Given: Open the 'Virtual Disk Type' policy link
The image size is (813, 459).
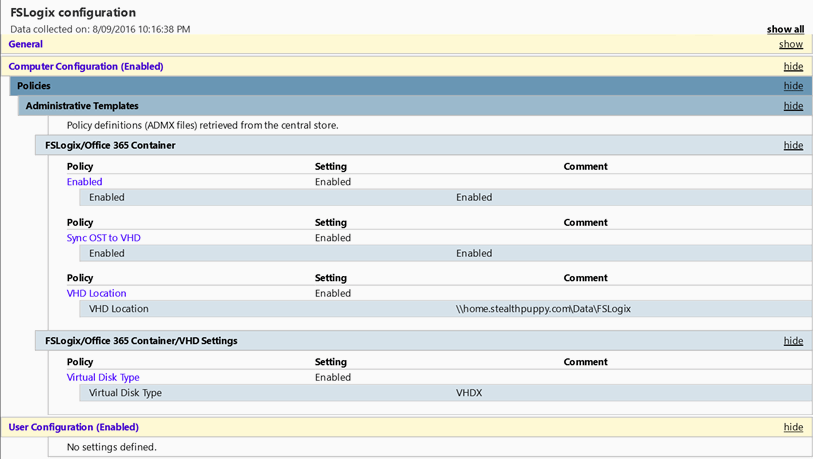Looking at the screenshot, I should 103,378.
